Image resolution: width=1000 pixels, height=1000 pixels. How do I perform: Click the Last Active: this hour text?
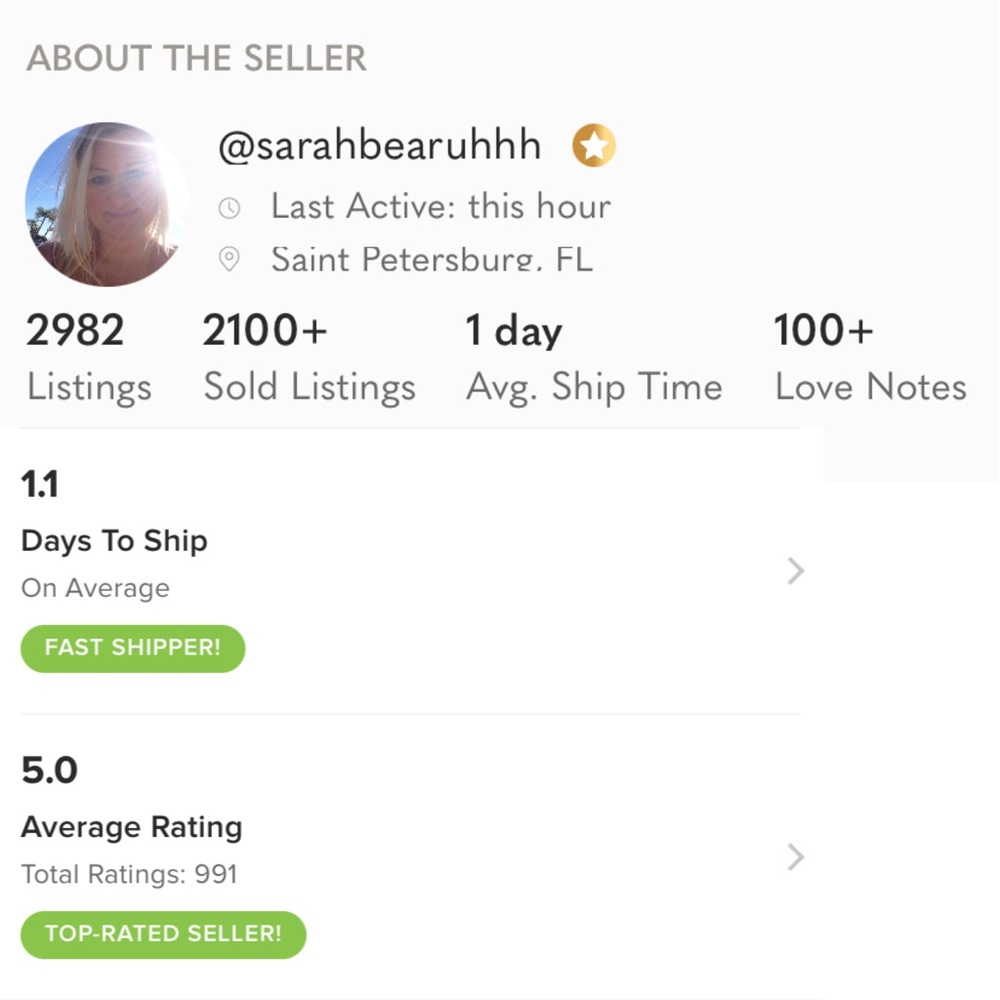(440, 207)
